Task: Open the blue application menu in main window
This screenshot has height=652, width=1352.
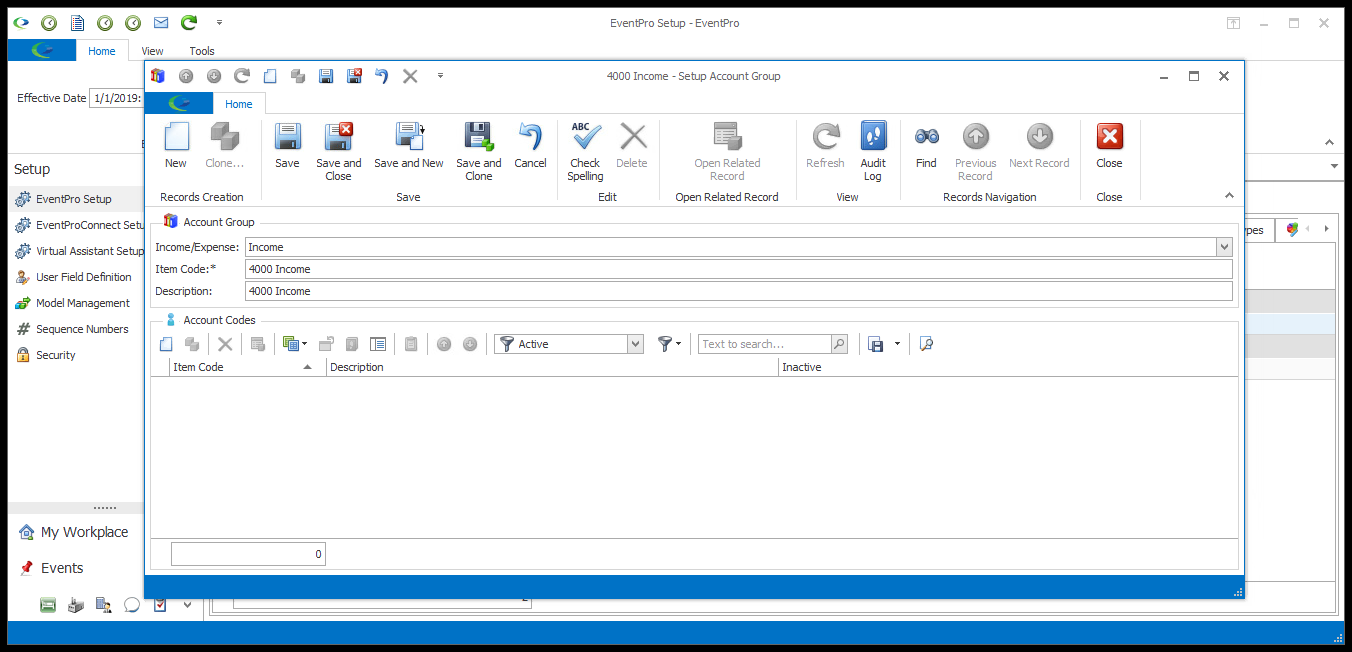Action: pos(42,51)
